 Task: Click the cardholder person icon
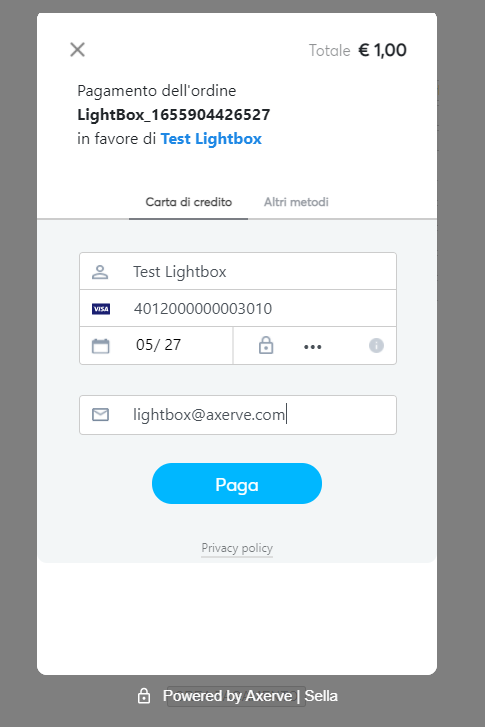[x=100, y=272]
